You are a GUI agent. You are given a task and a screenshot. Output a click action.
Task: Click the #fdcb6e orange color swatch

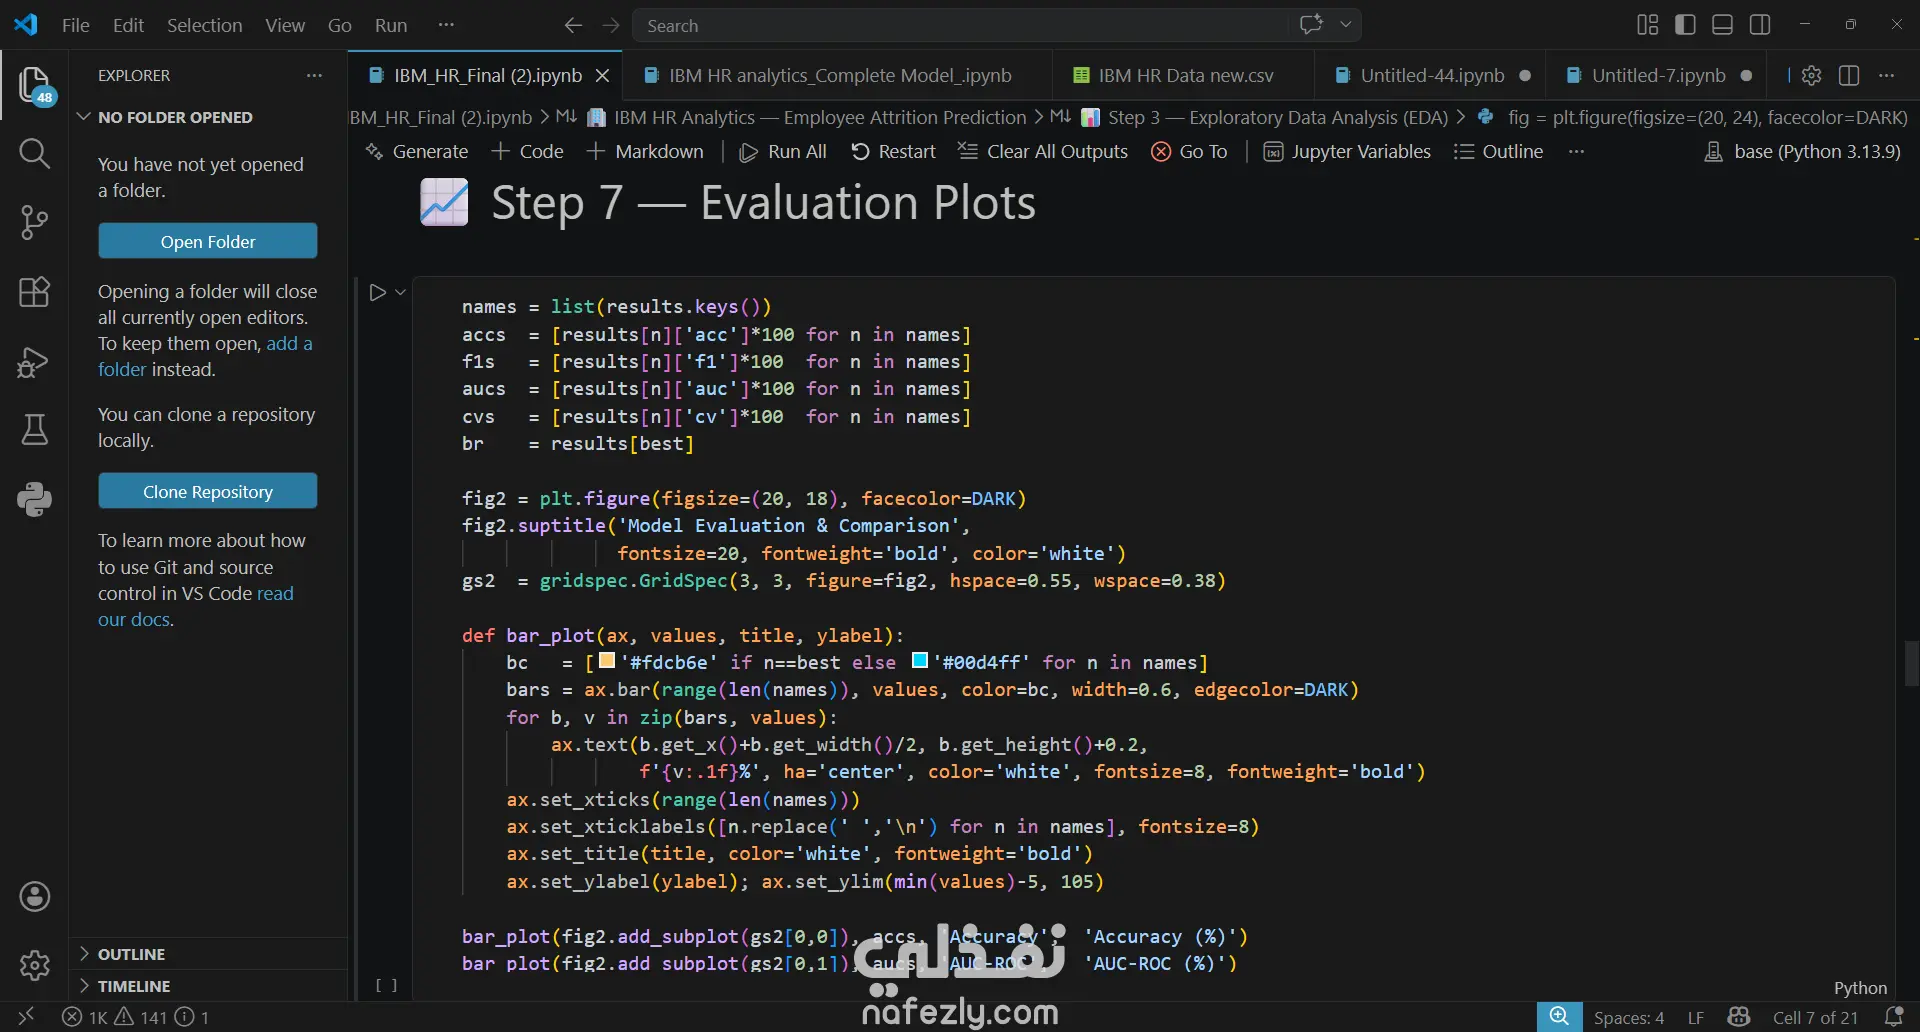(607, 661)
